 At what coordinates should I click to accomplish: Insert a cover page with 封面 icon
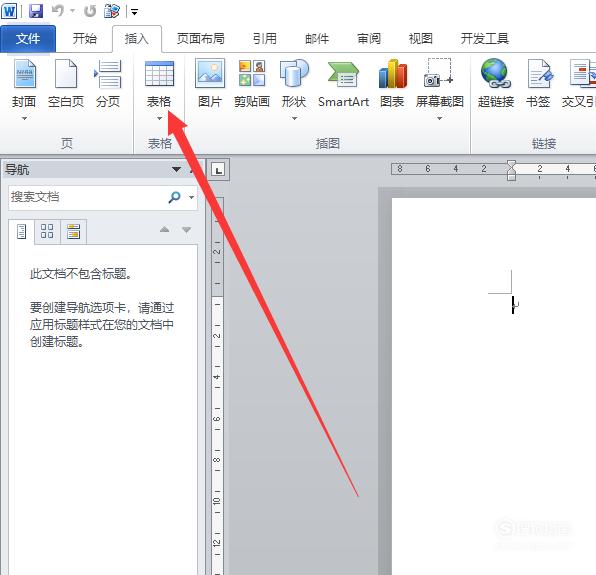coord(24,74)
